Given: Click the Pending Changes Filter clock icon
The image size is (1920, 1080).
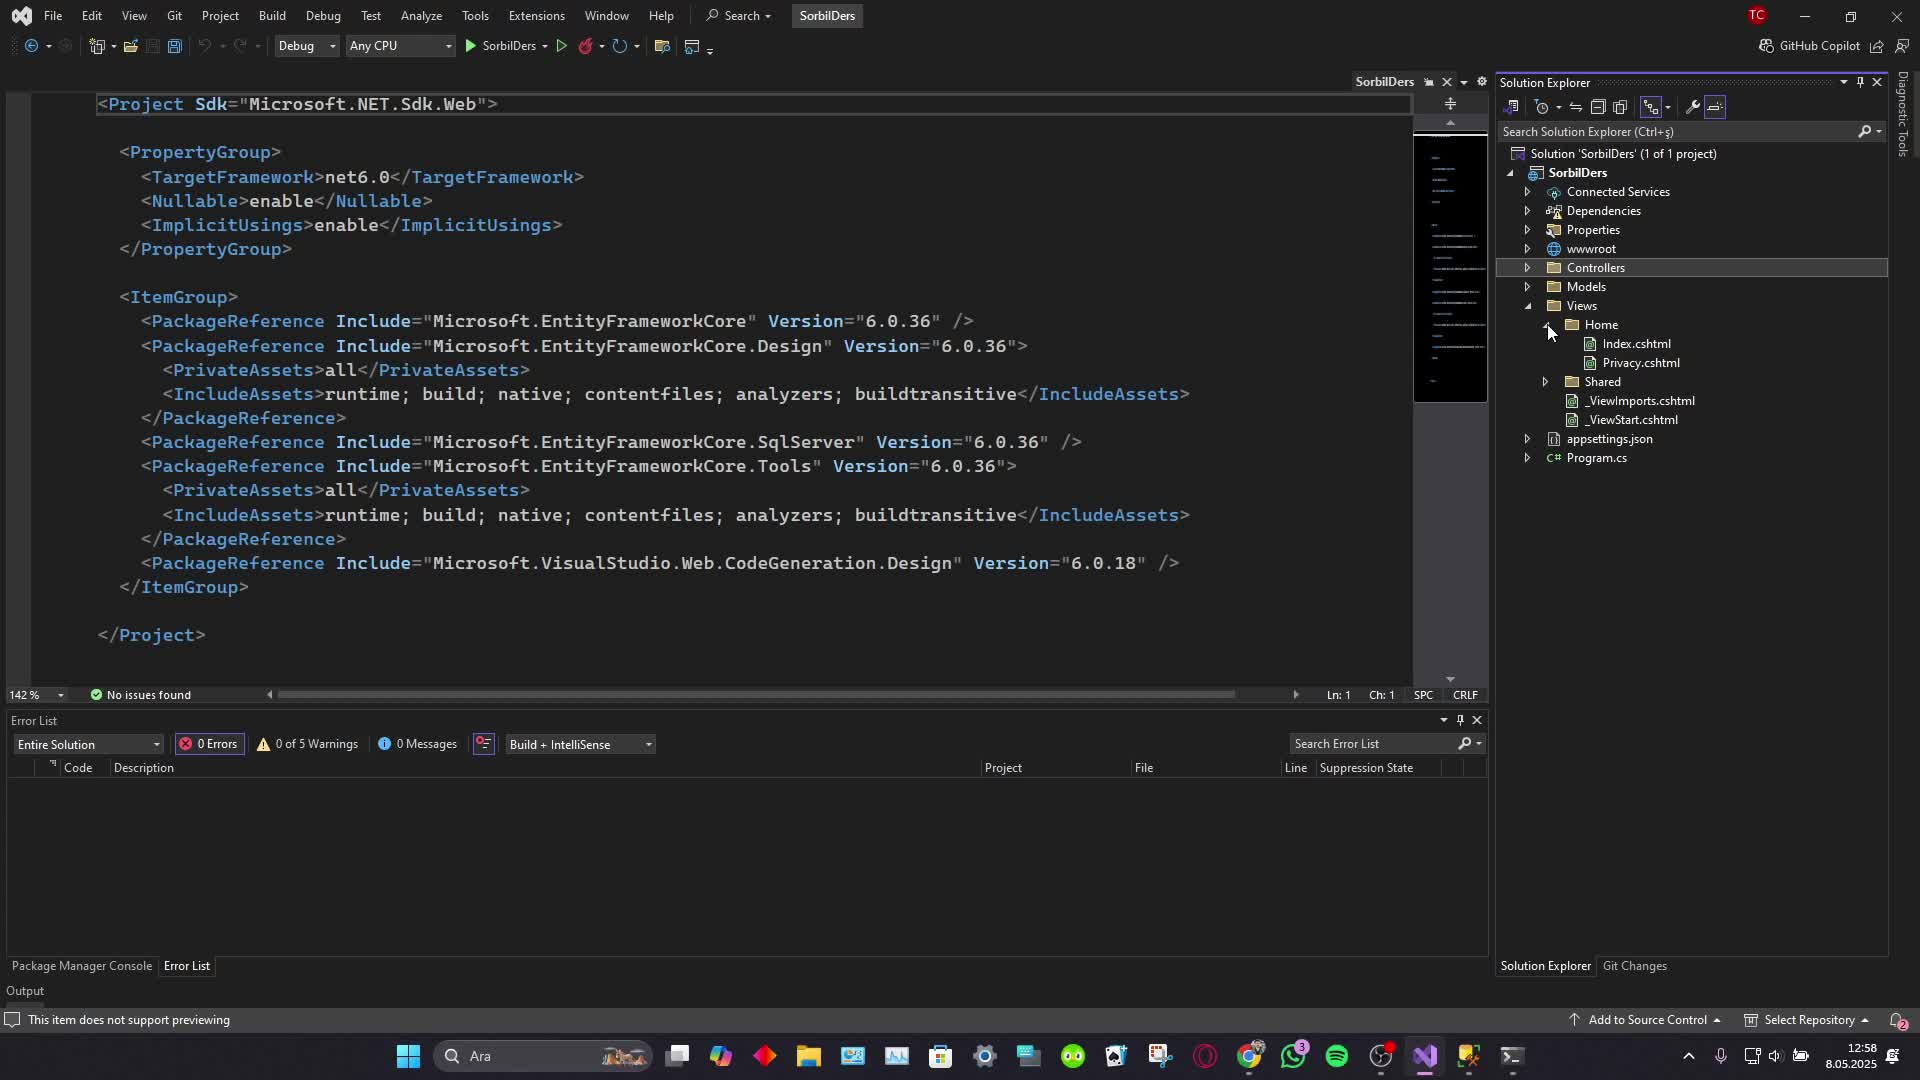Looking at the screenshot, I should 1542,107.
